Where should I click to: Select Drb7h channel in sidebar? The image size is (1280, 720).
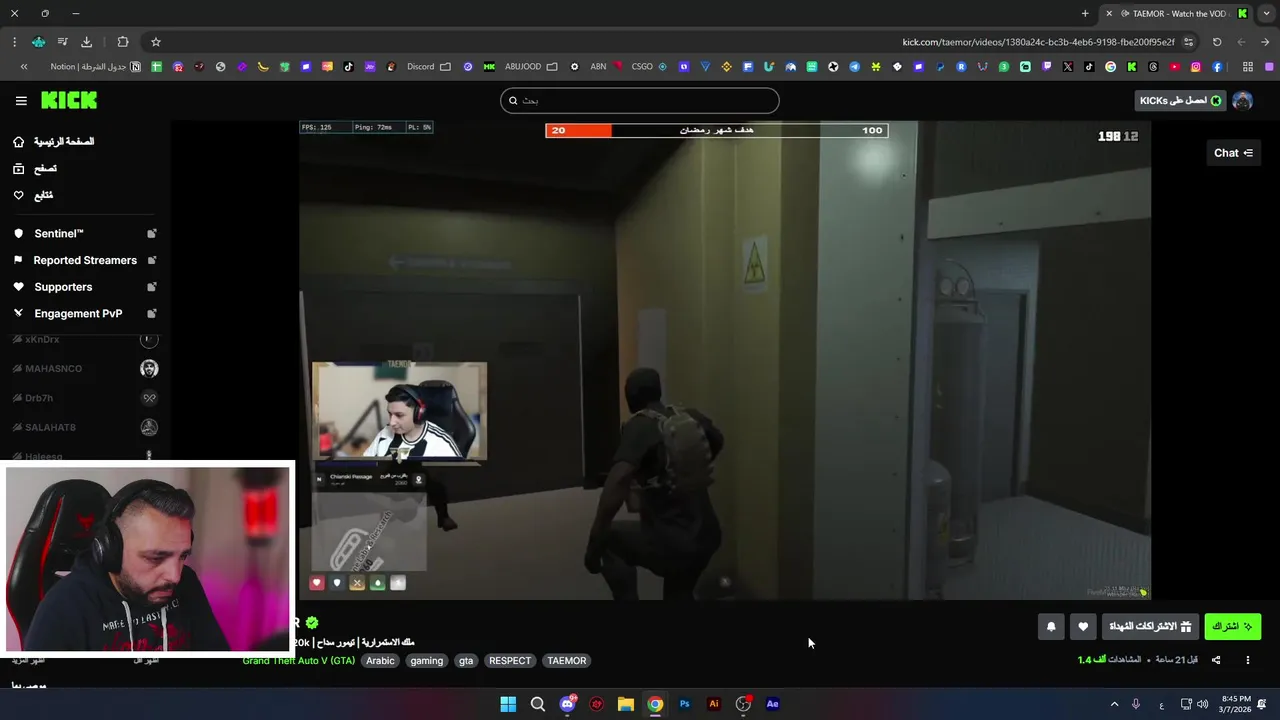(84, 398)
